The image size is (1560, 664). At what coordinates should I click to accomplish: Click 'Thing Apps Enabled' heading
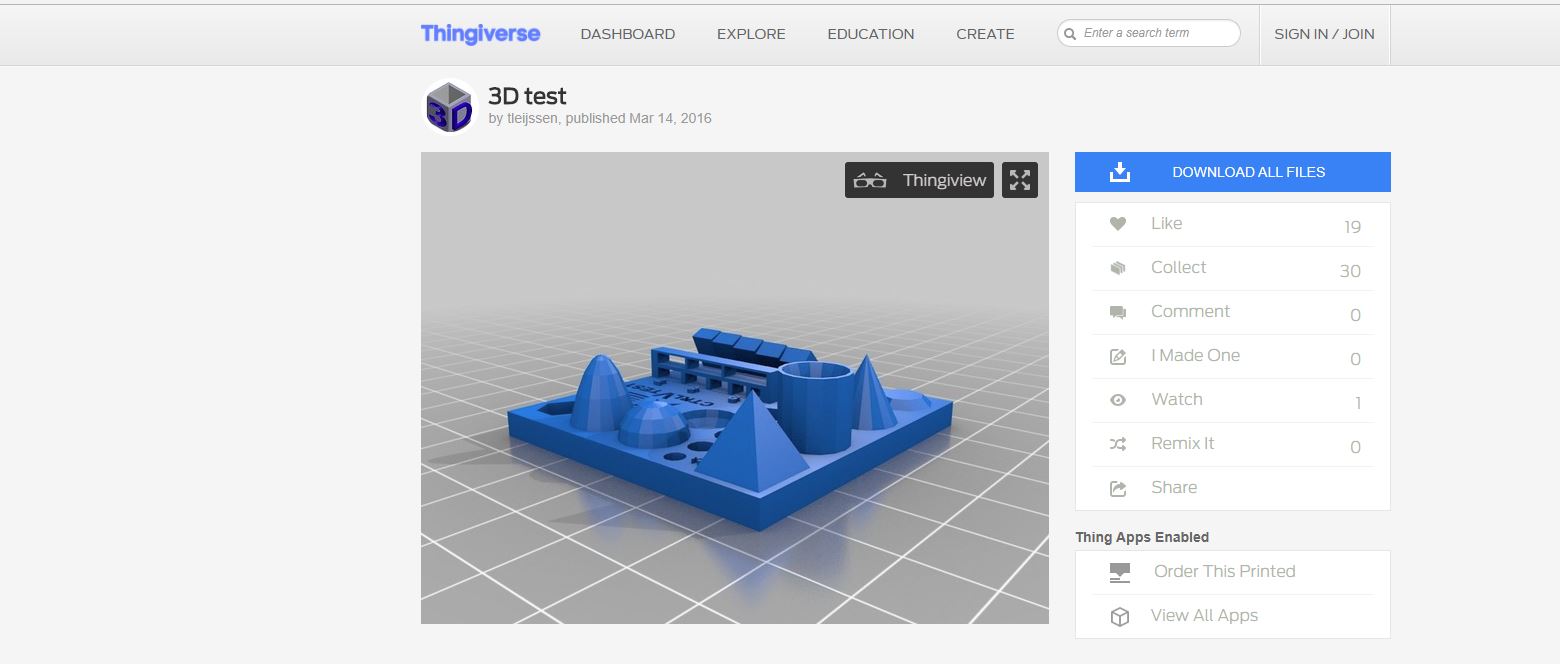pyautogui.click(x=1142, y=537)
